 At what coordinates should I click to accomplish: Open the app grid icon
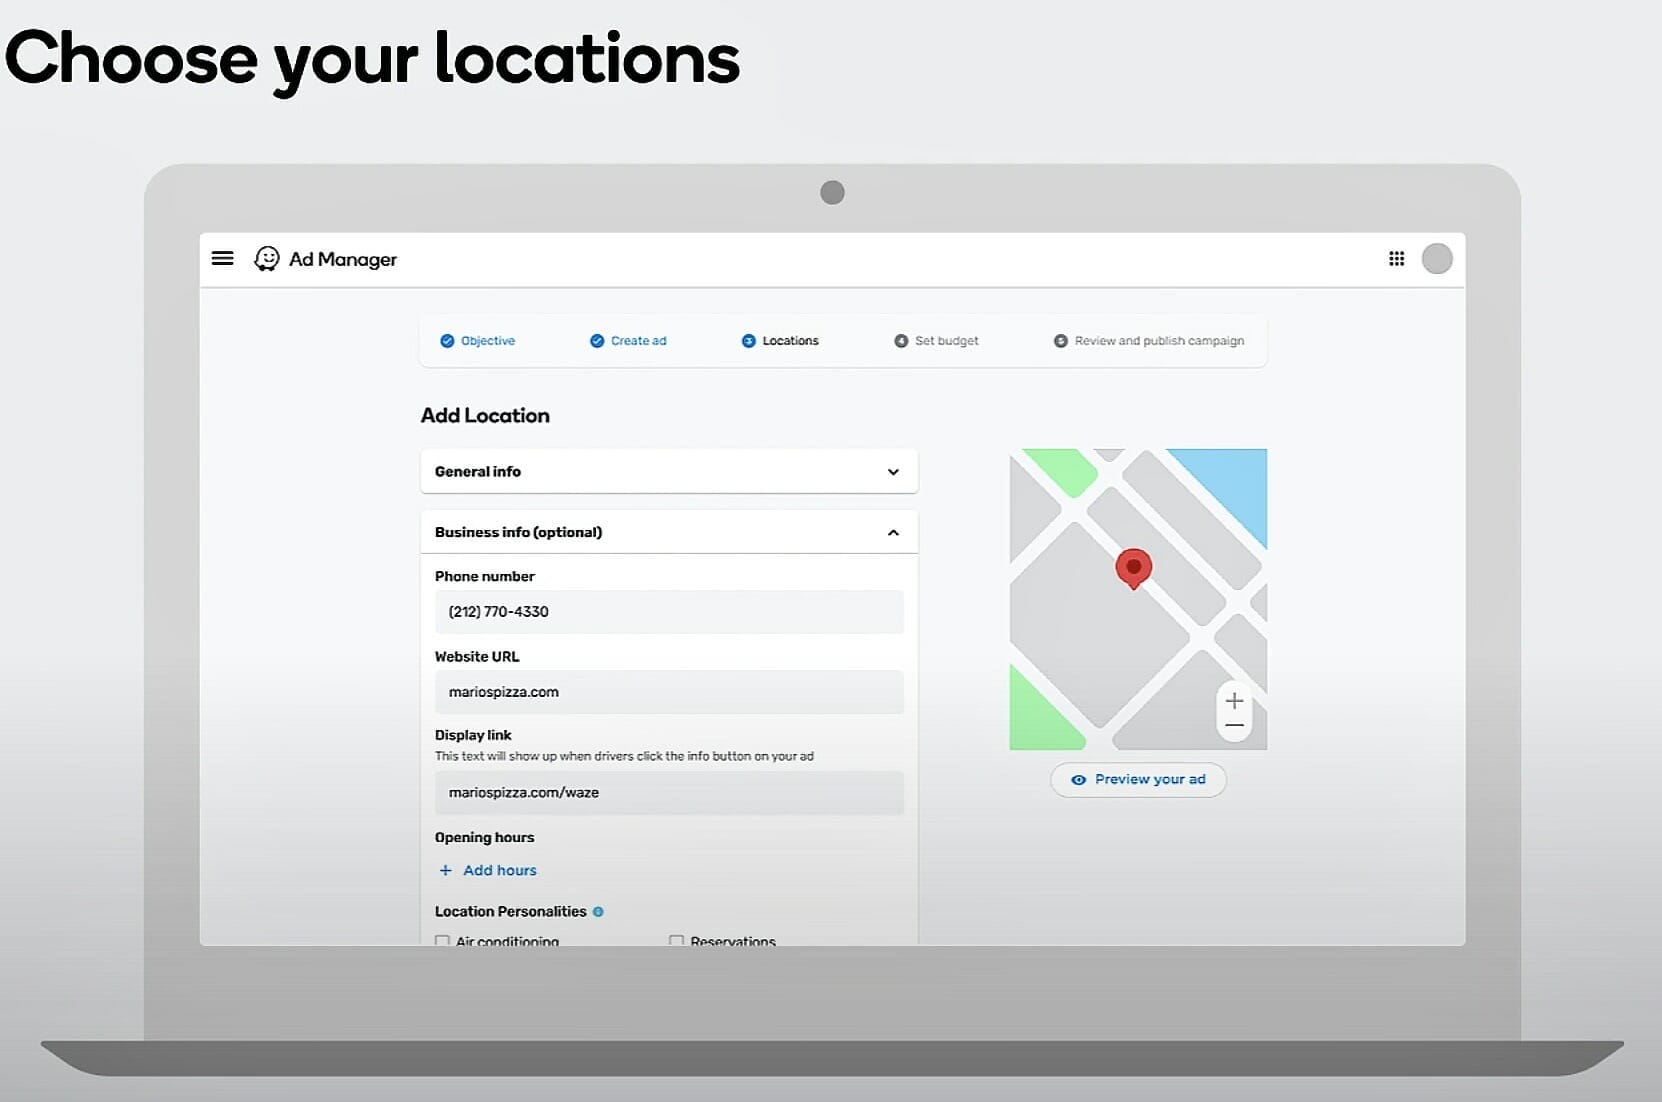coord(1396,258)
